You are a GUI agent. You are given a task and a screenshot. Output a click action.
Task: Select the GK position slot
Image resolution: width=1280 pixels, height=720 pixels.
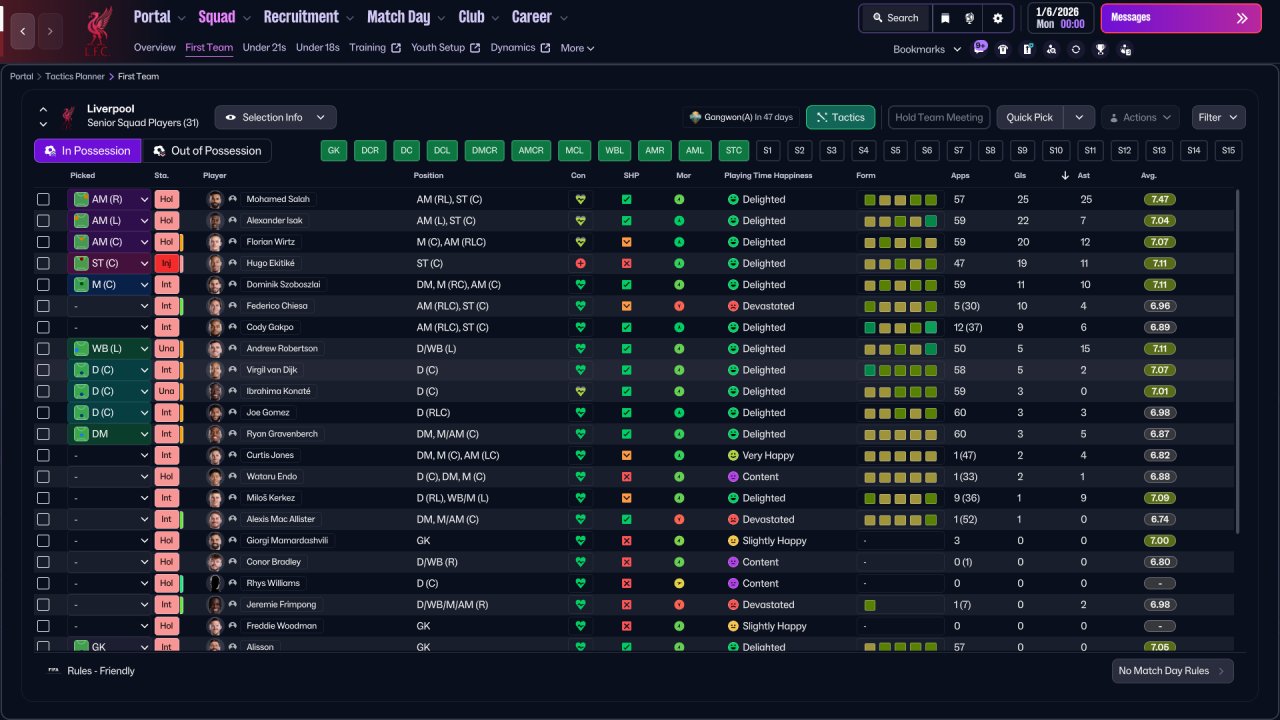point(334,151)
